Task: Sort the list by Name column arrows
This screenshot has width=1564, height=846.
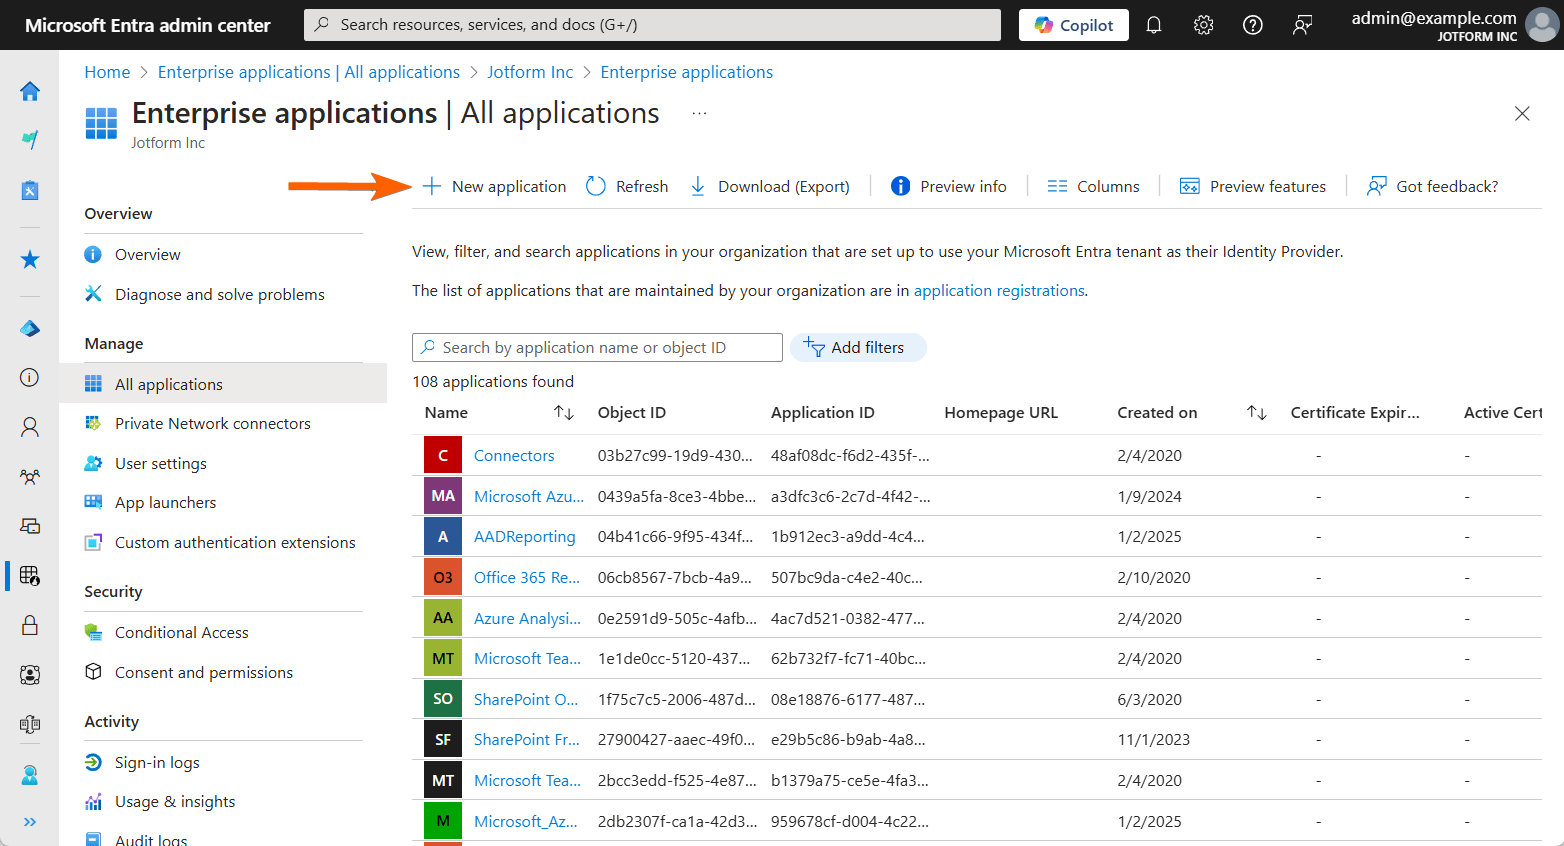Action: pos(564,413)
